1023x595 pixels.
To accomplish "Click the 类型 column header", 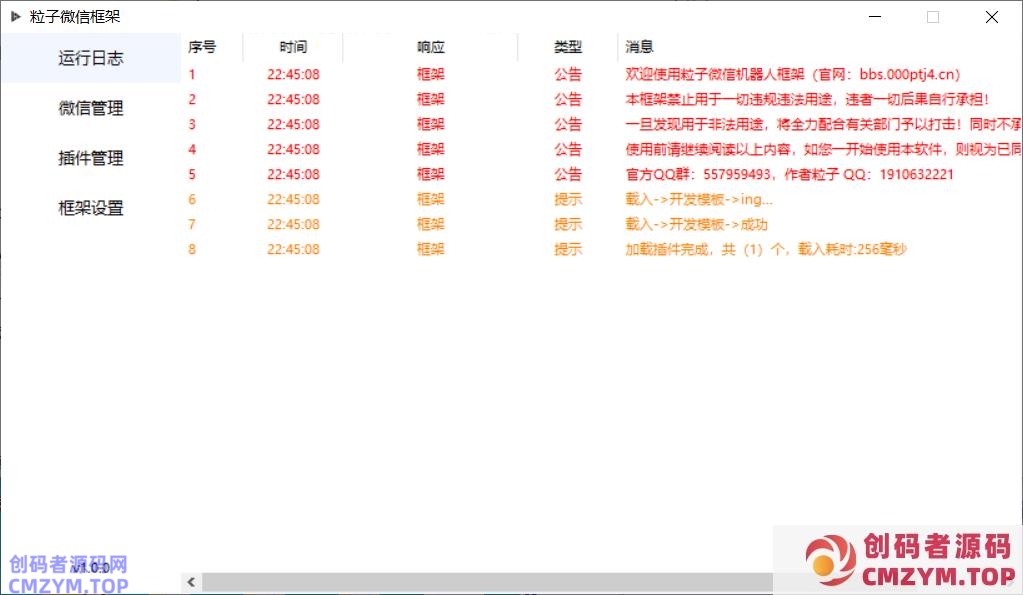I will pyautogui.click(x=568, y=47).
